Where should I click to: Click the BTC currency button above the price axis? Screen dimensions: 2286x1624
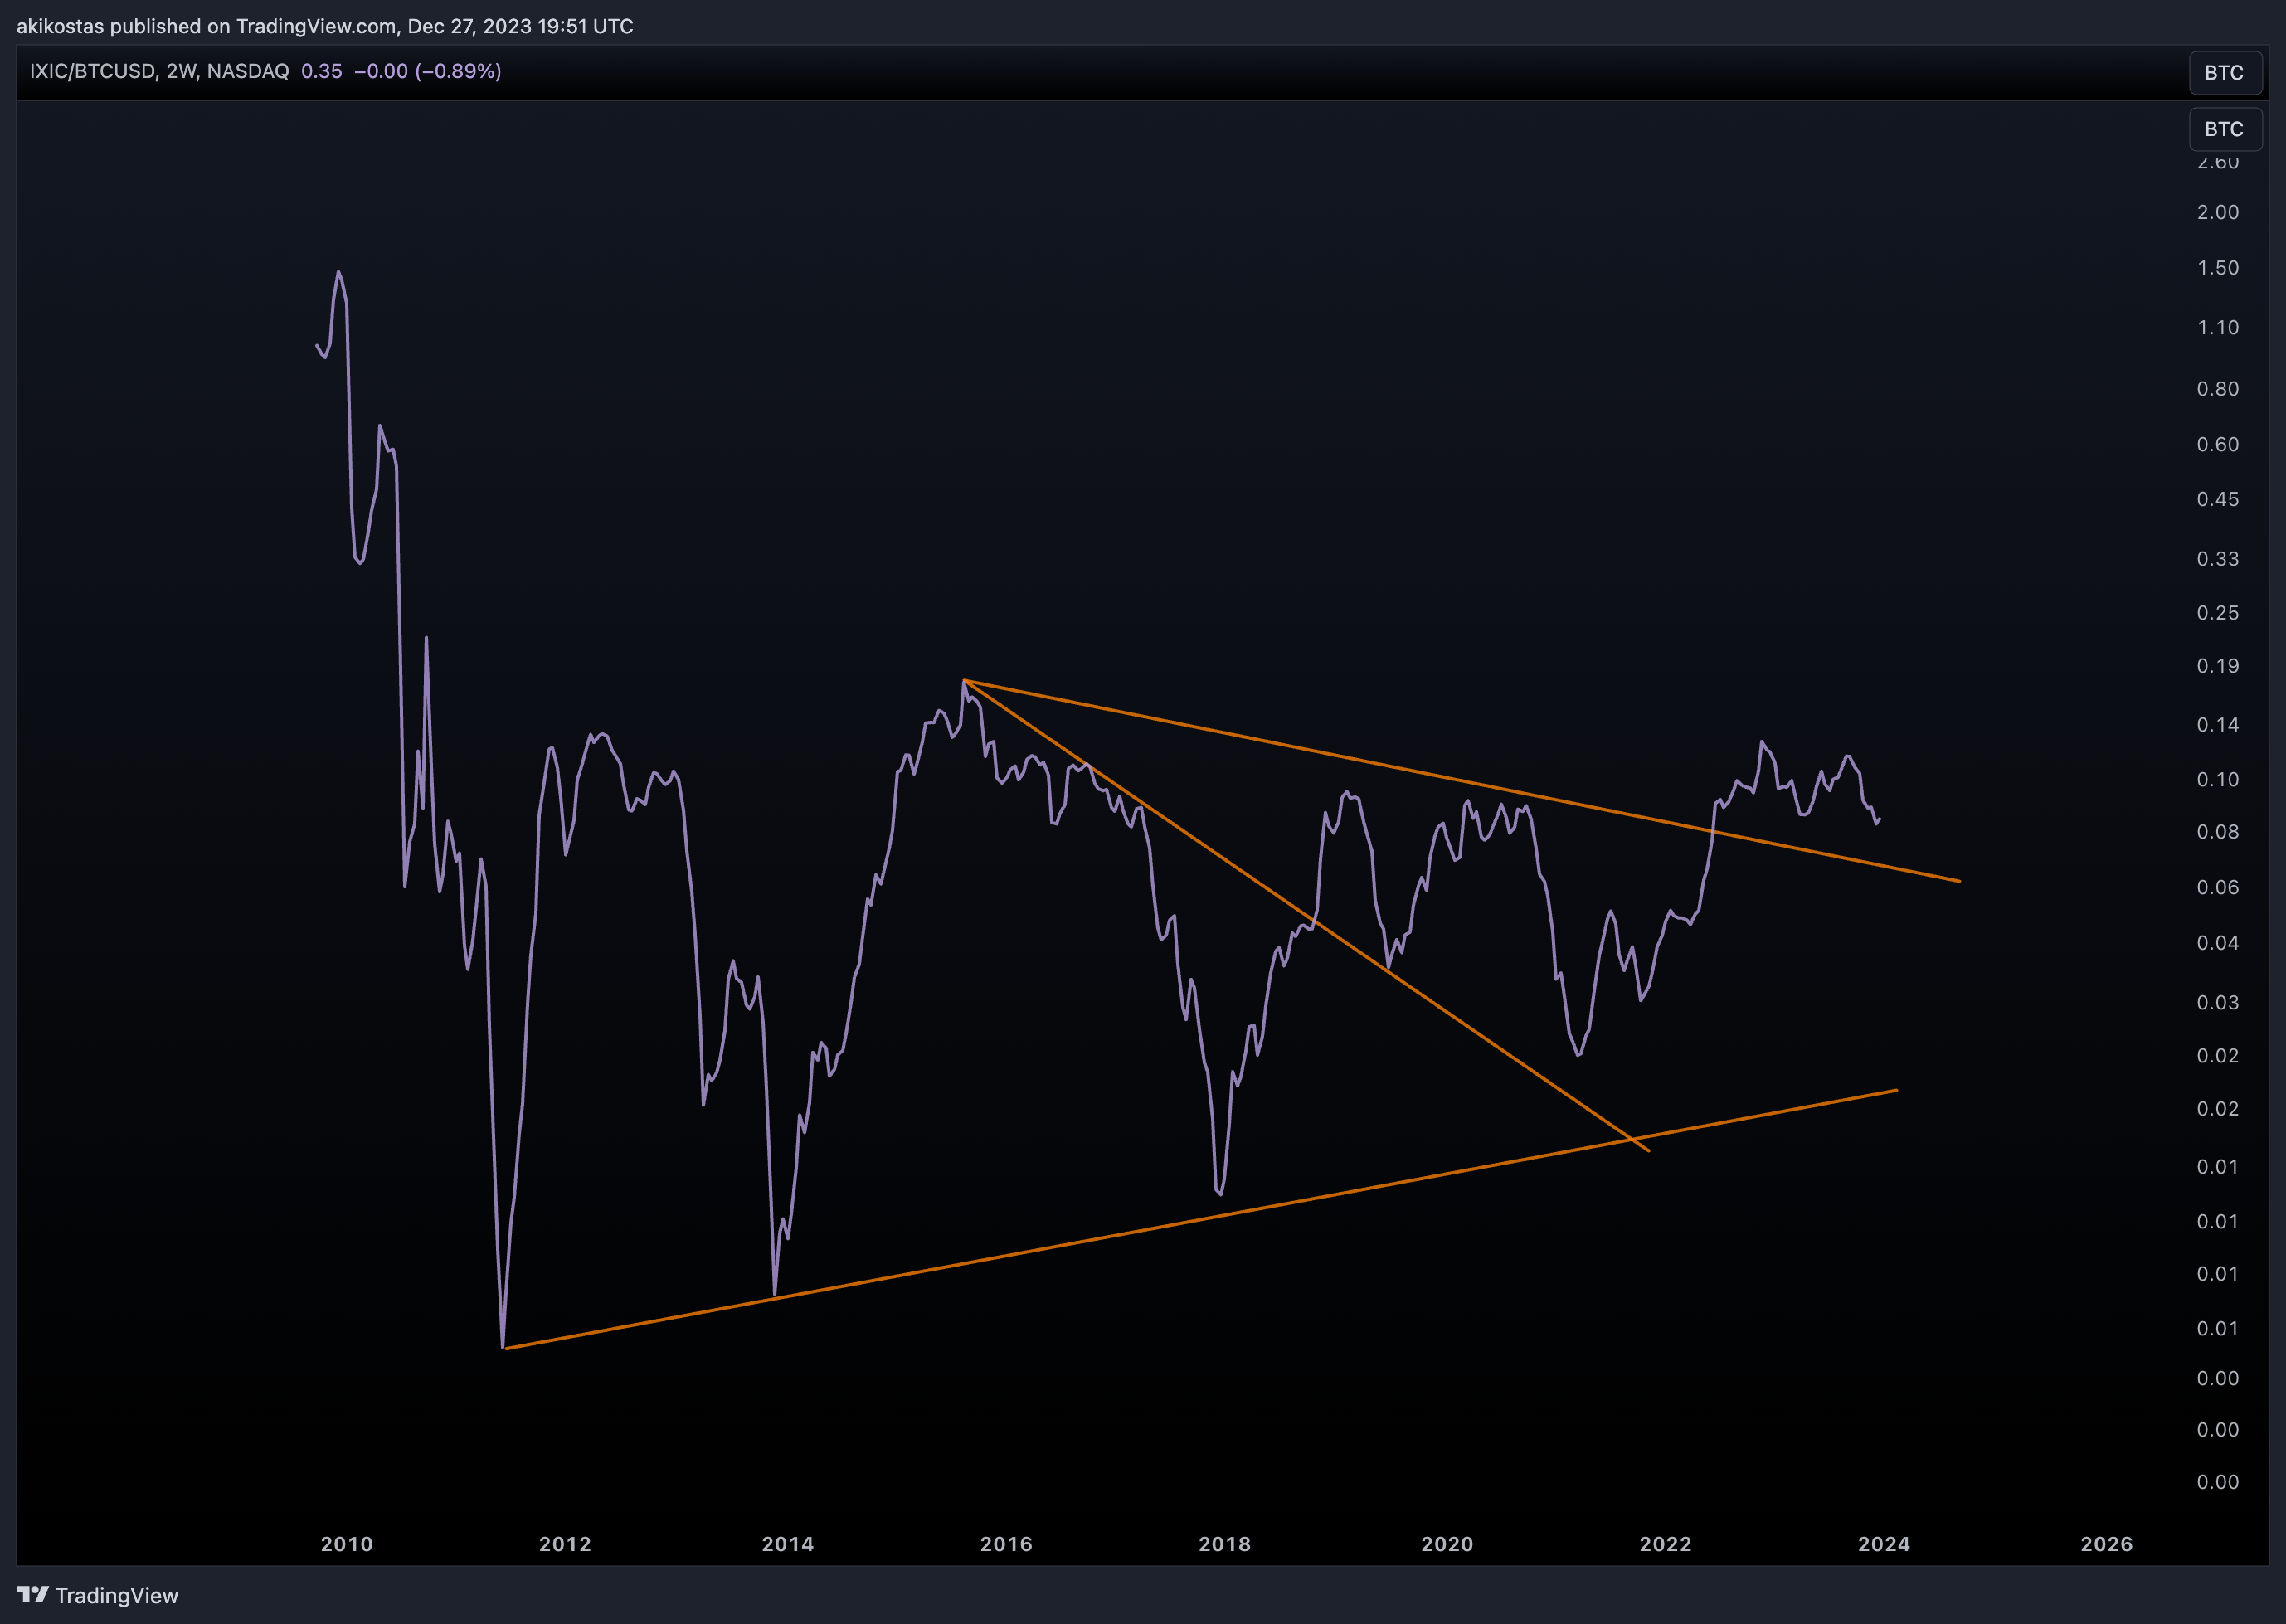(2225, 129)
